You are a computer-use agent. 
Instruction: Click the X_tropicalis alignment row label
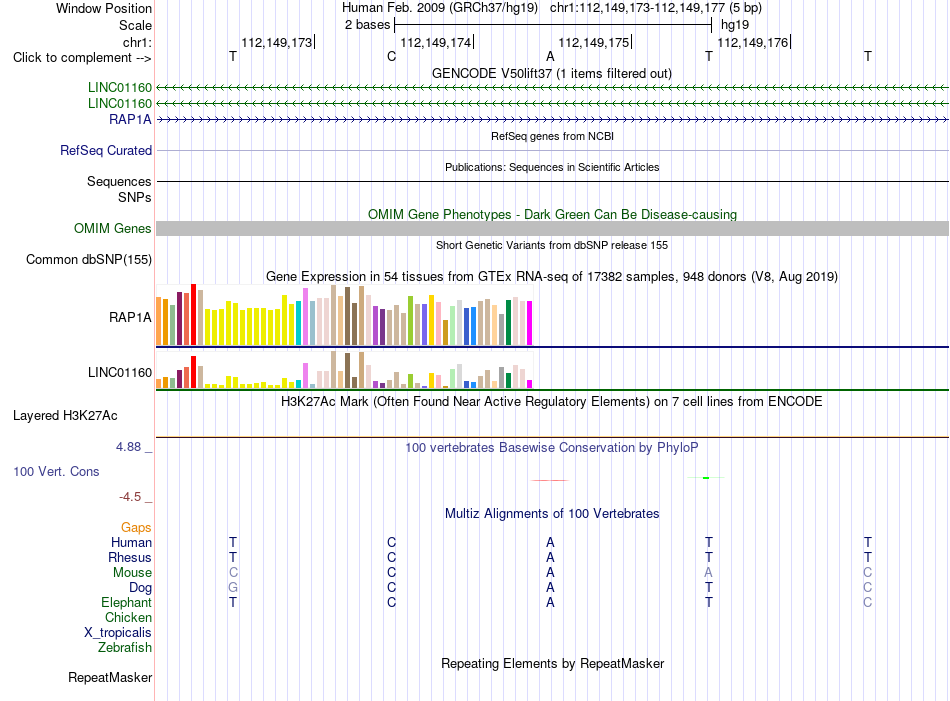coord(118,633)
